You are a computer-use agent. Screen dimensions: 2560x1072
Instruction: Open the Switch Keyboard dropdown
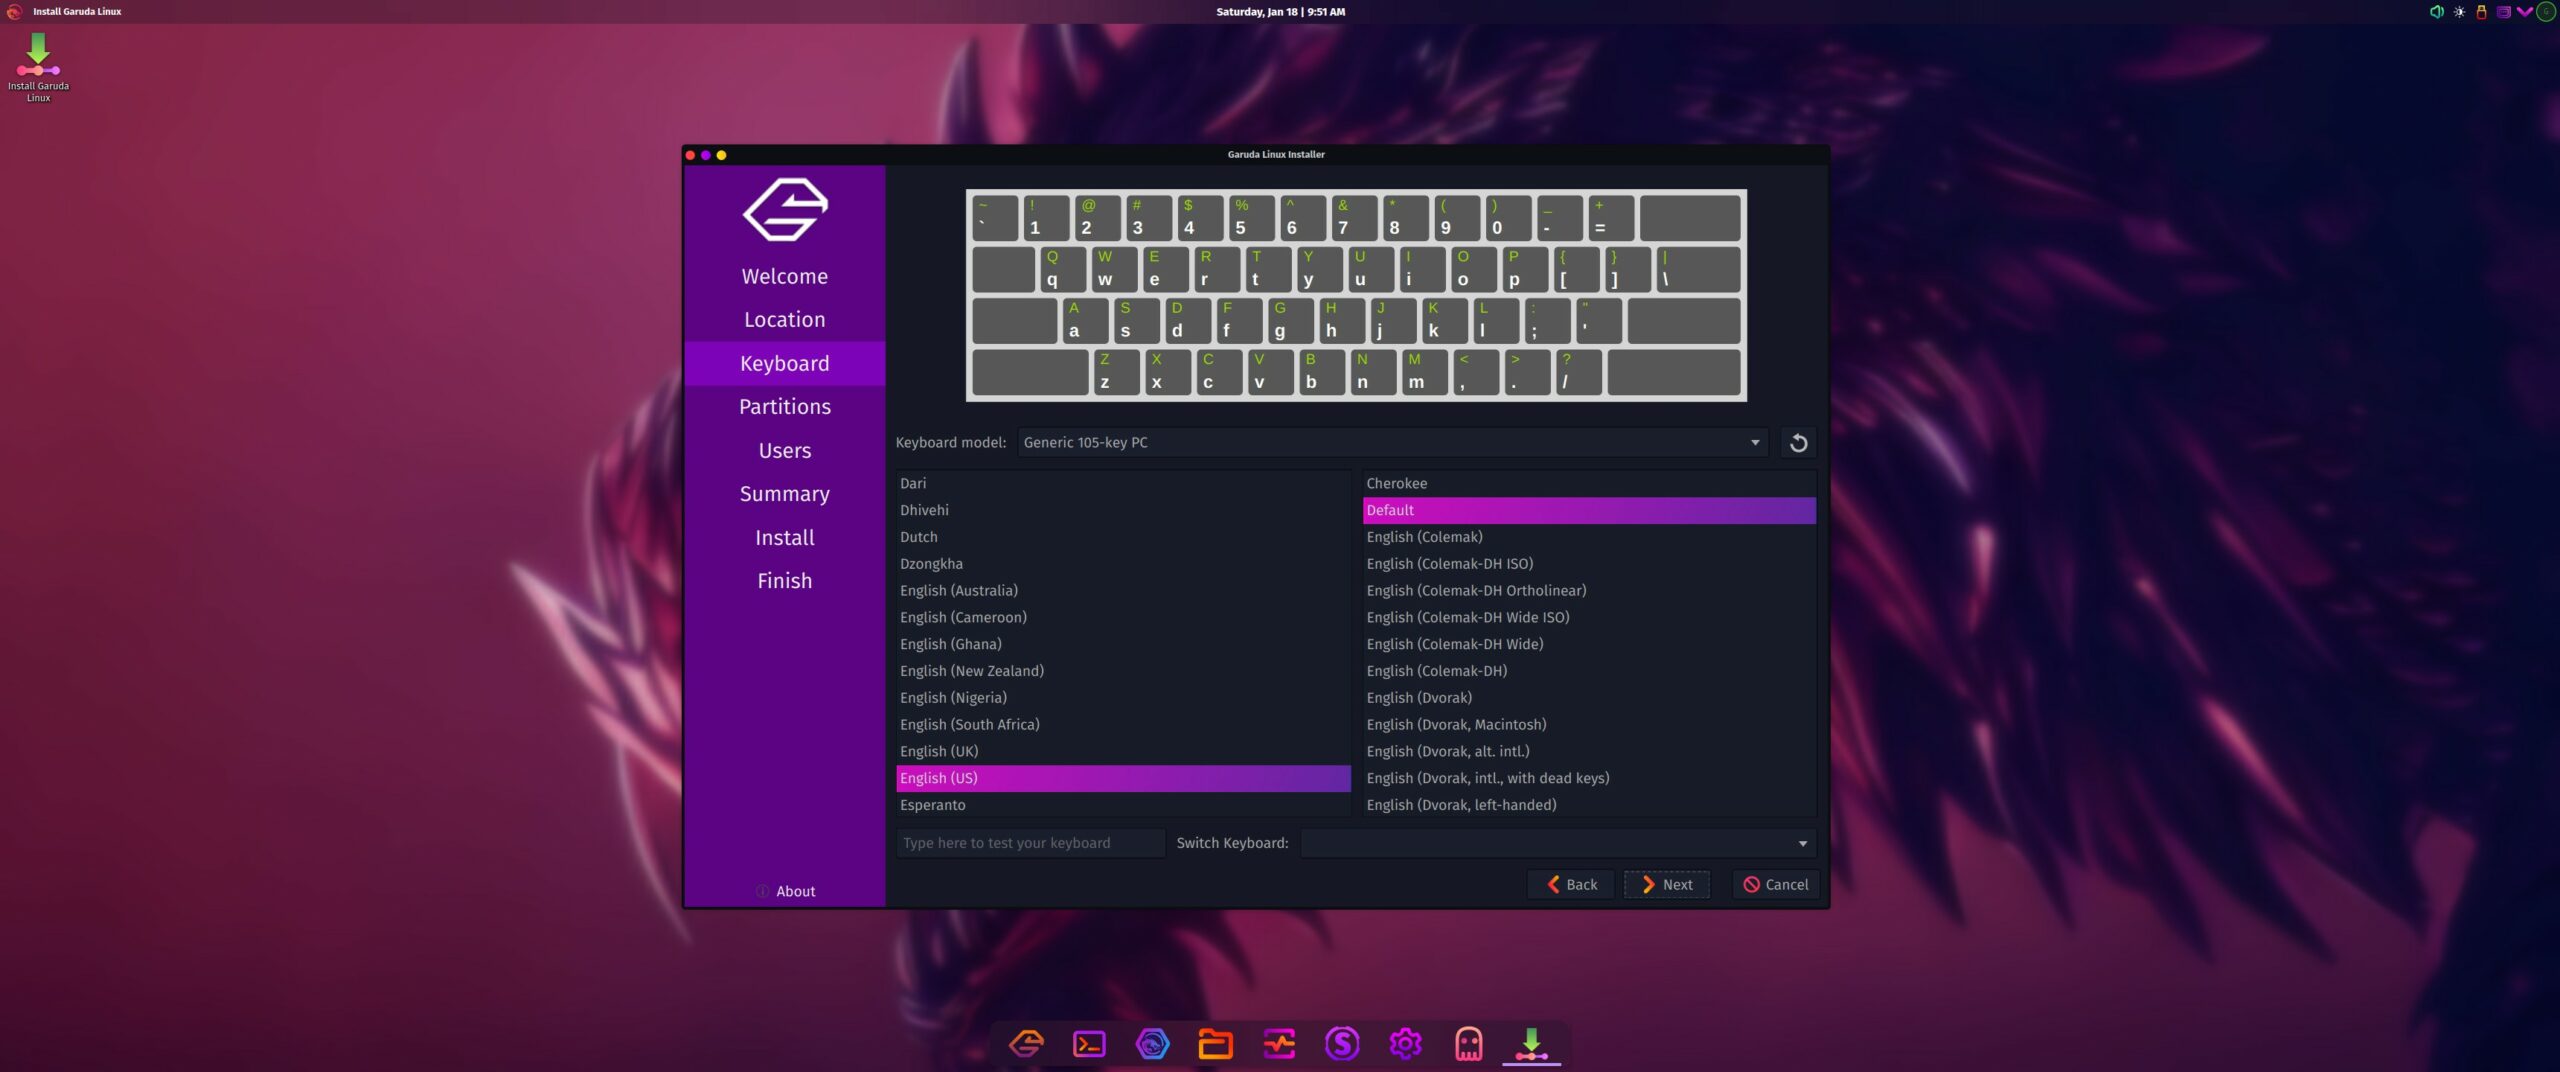pos(1557,843)
